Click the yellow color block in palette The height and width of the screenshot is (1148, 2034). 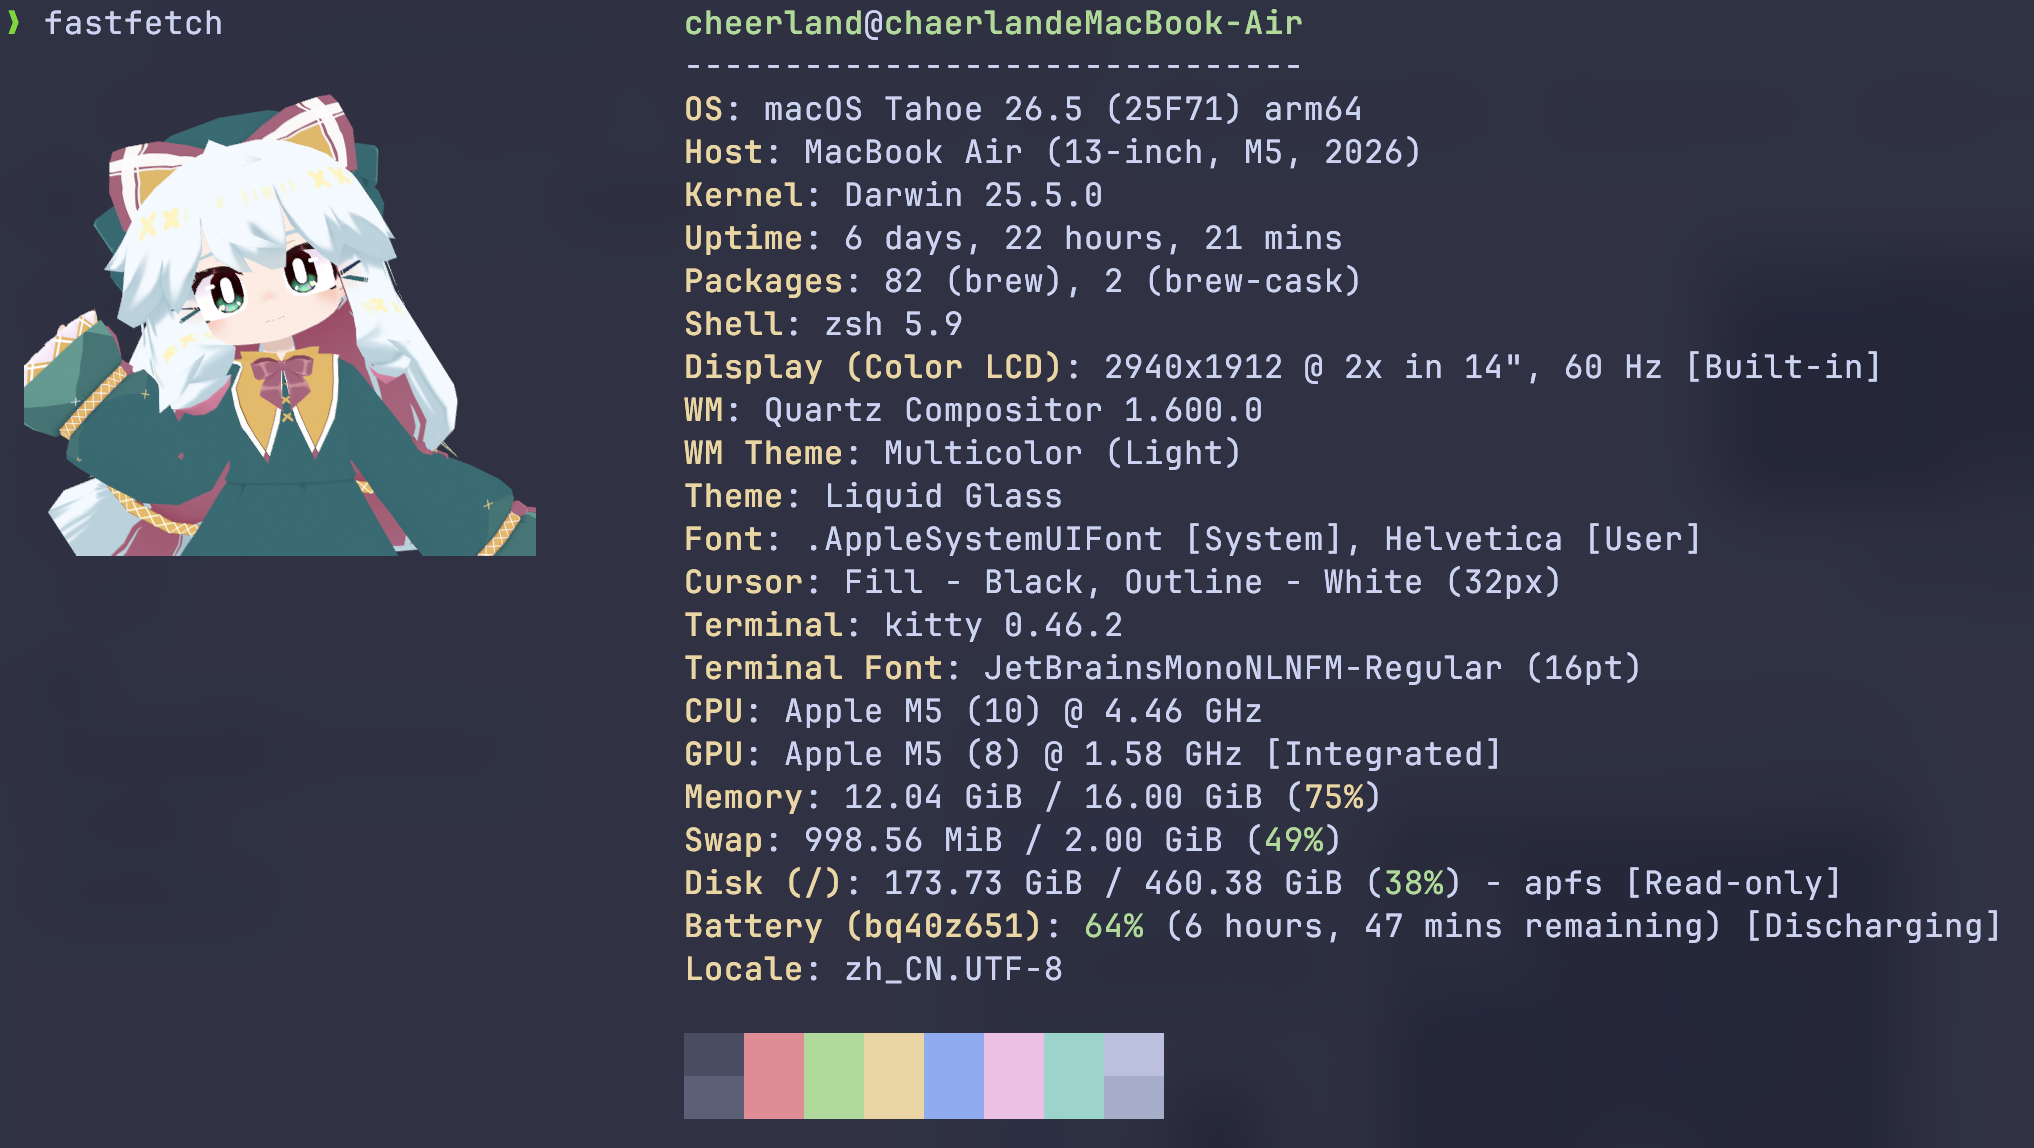click(894, 1076)
